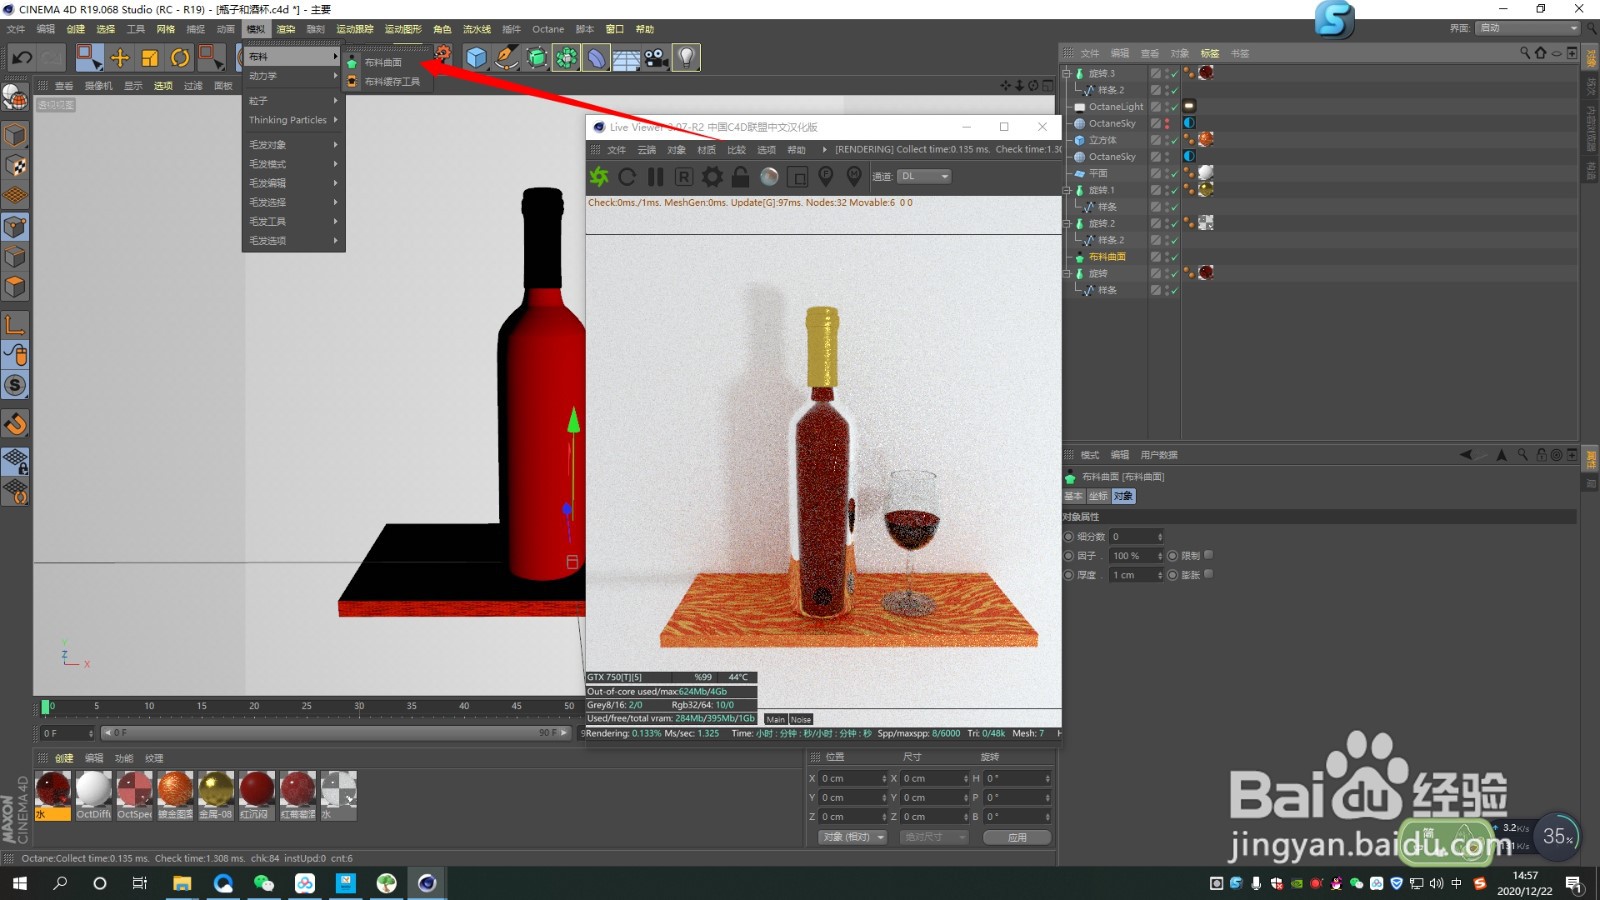Click the Object Manager search magnifier icon
1600x900 pixels.
pos(1525,53)
